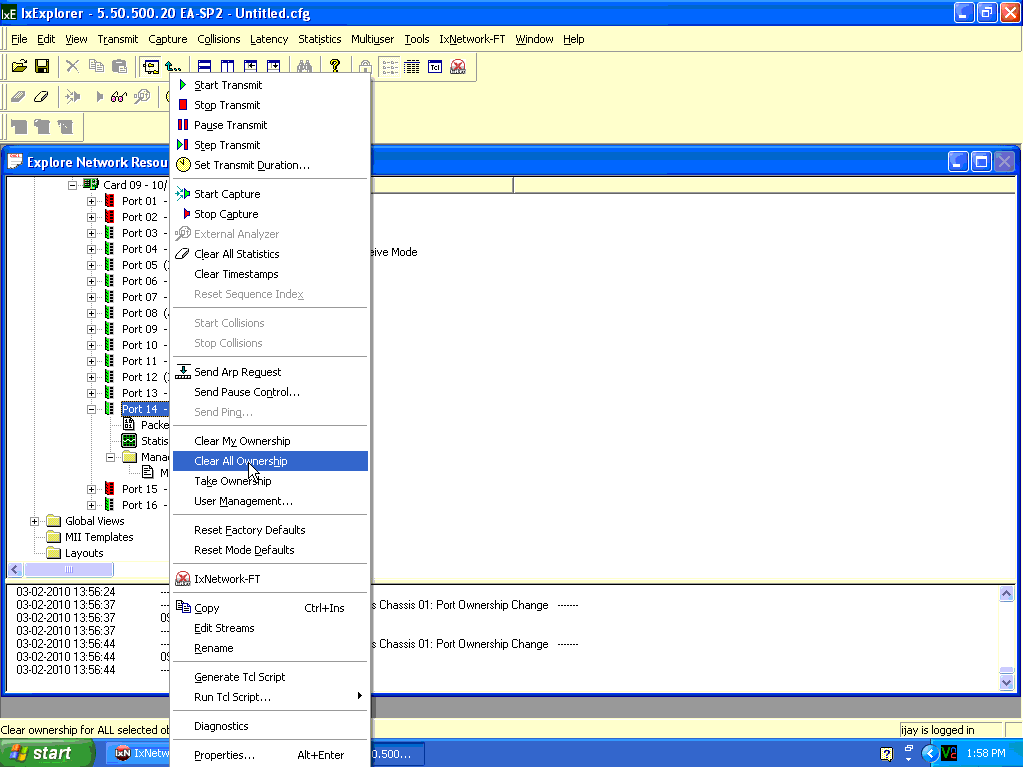1023x767 pixels.
Task: Click the binoculars Find icon
Action: 304,66
